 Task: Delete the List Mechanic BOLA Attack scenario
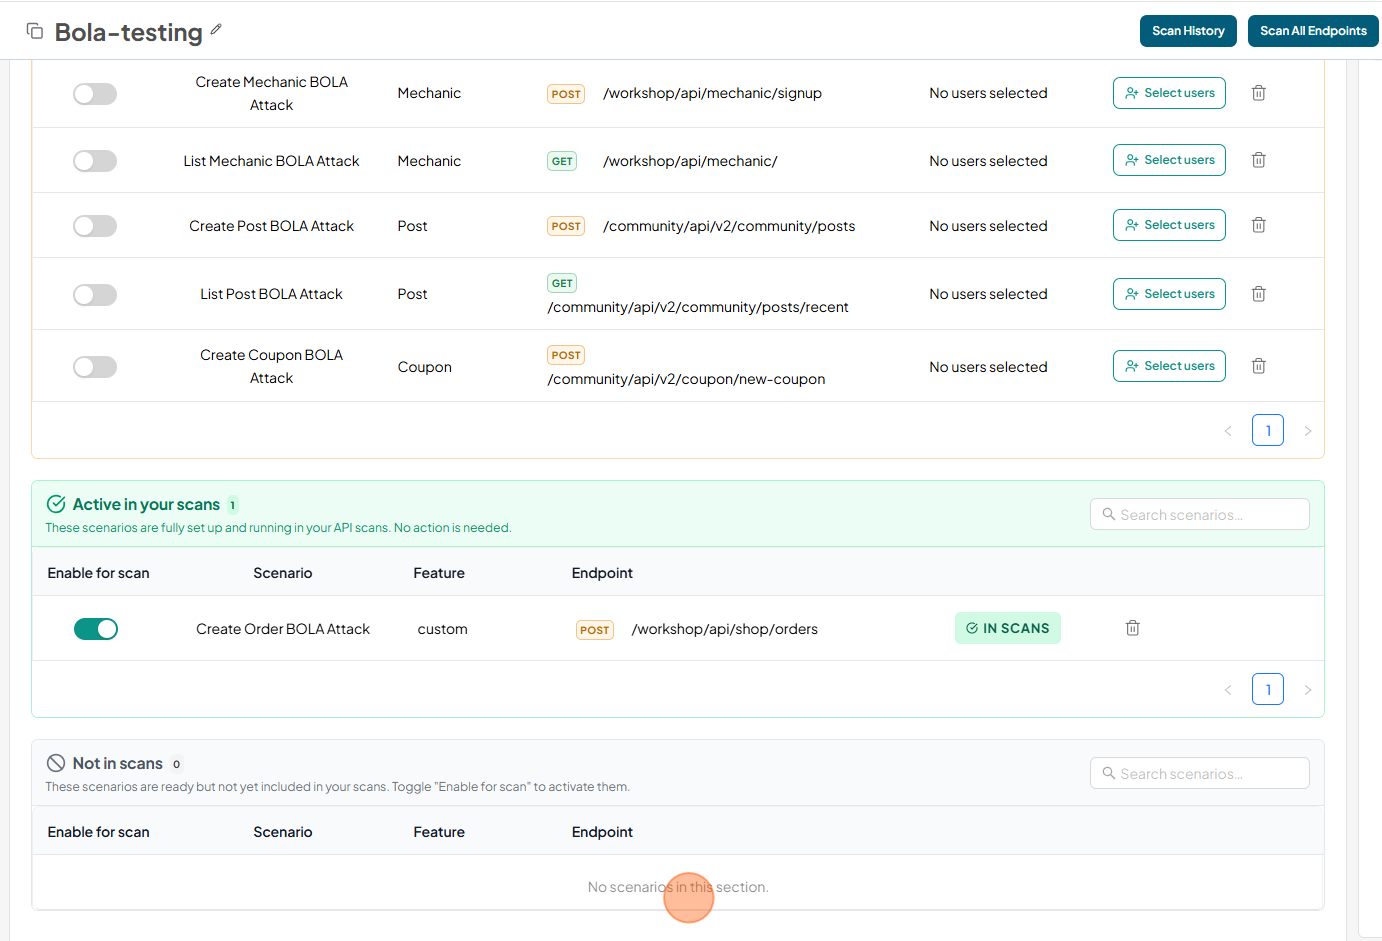1258,160
